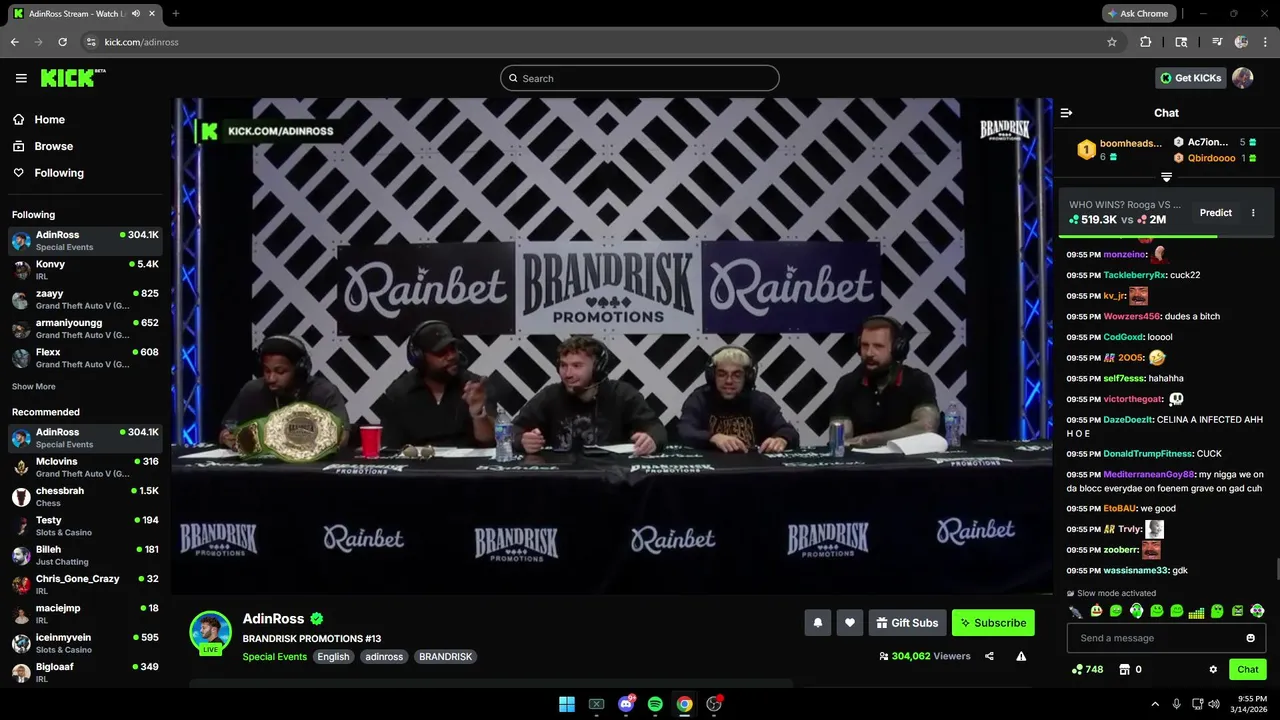Screen dimensions: 1280x720
Task: Click the Kick logo
Action: click(x=72, y=78)
